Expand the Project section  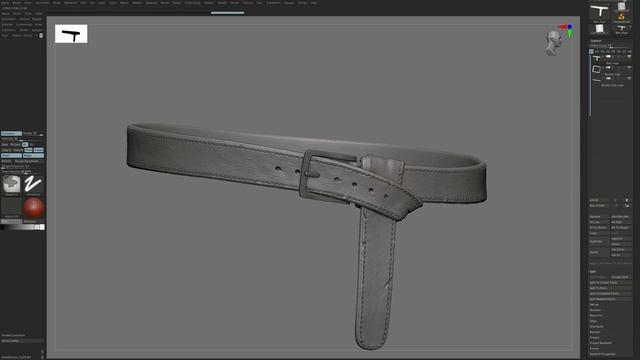(x=595, y=338)
